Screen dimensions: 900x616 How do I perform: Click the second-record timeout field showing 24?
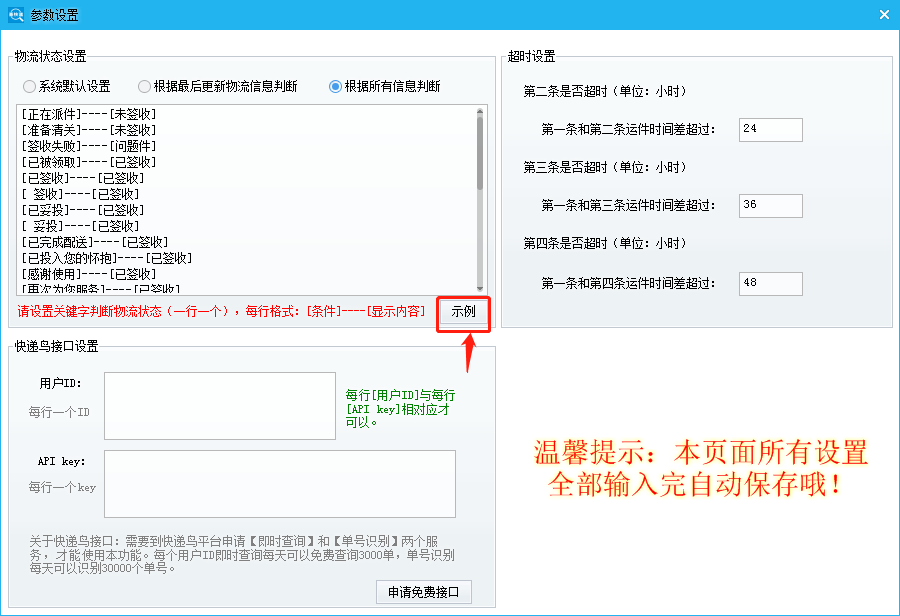coord(770,130)
